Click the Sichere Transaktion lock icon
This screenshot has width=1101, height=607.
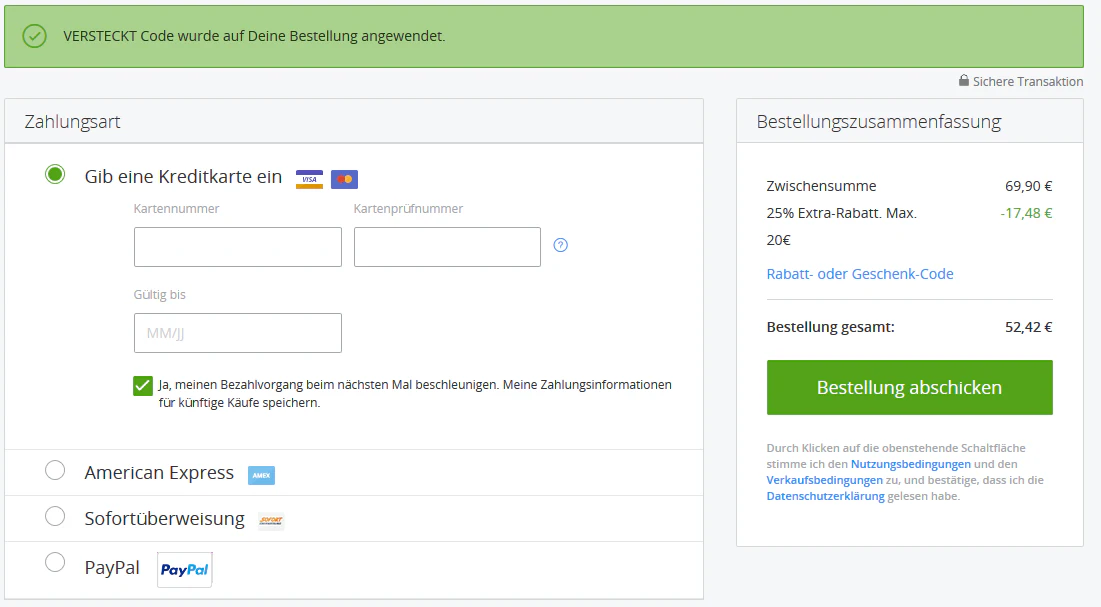tap(964, 81)
